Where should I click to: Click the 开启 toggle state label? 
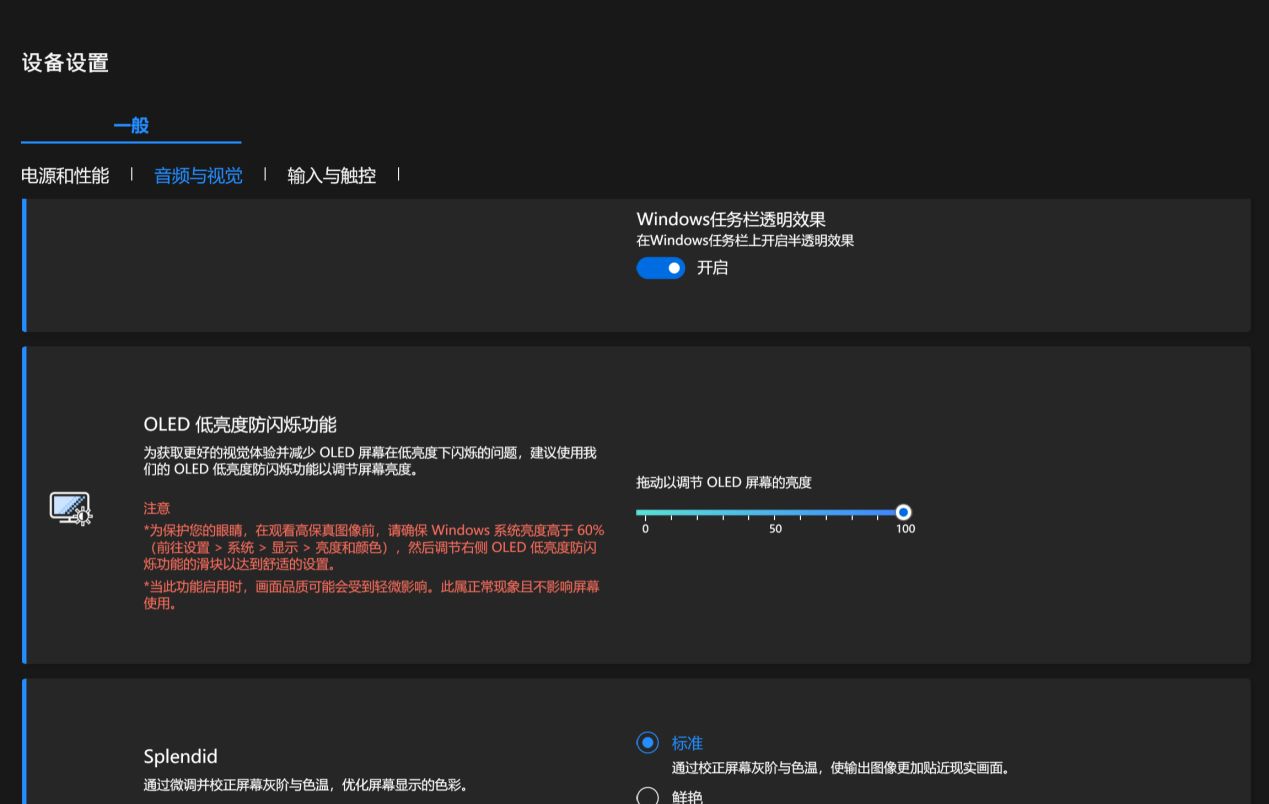712,268
